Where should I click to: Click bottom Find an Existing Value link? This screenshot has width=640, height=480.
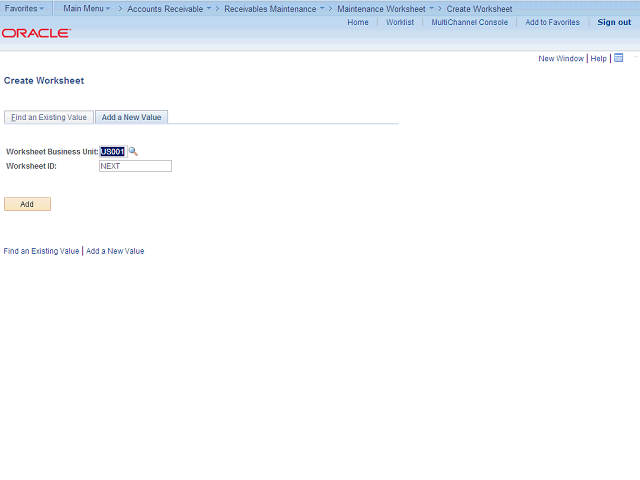tap(41, 251)
